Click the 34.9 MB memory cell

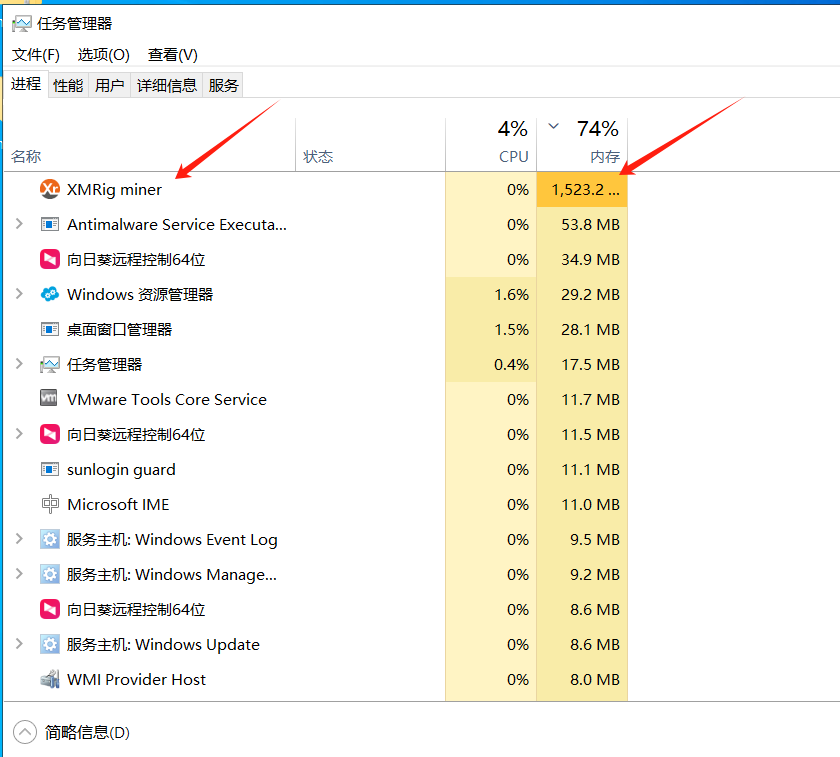582,259
